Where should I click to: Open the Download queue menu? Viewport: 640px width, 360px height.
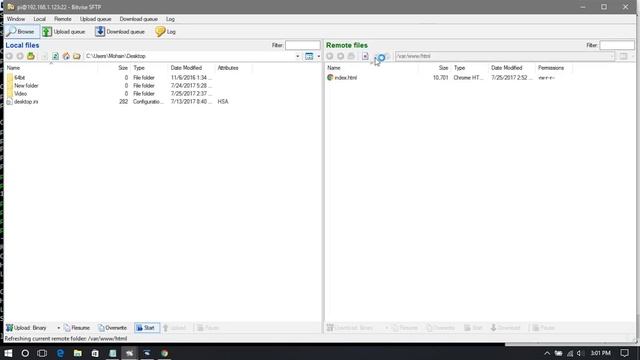[x=138, y=19]
